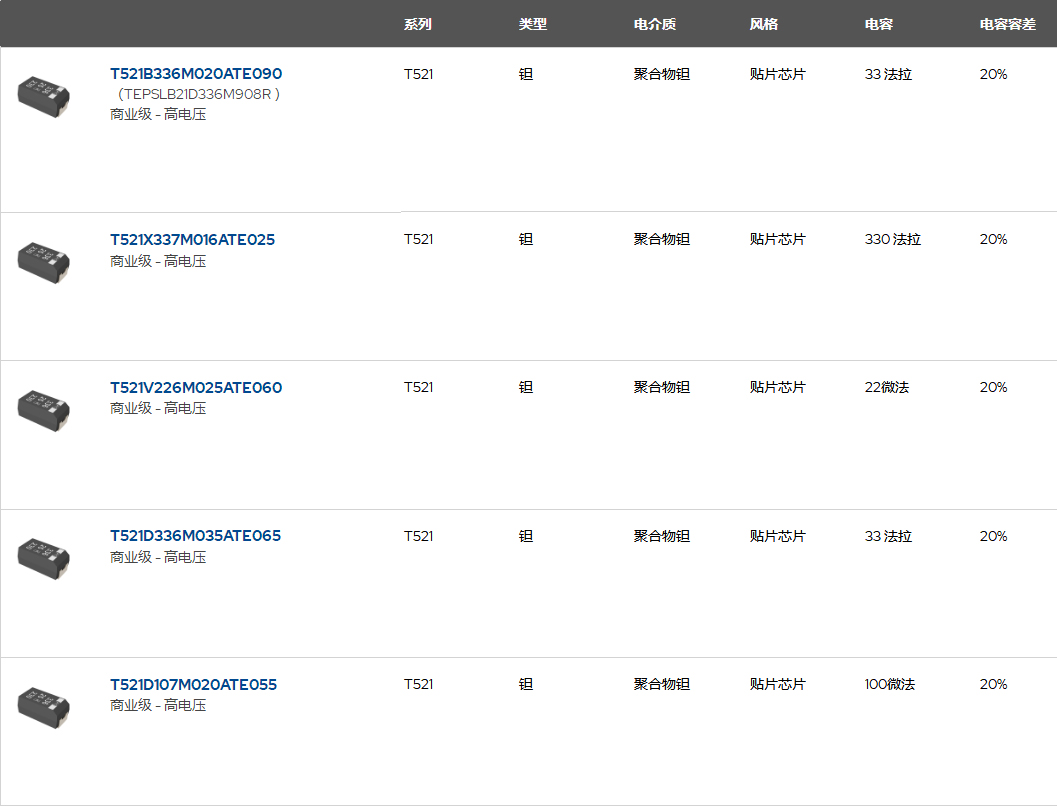
Task: Click the 电容容差 column header
Action: tap(1007, 24)
